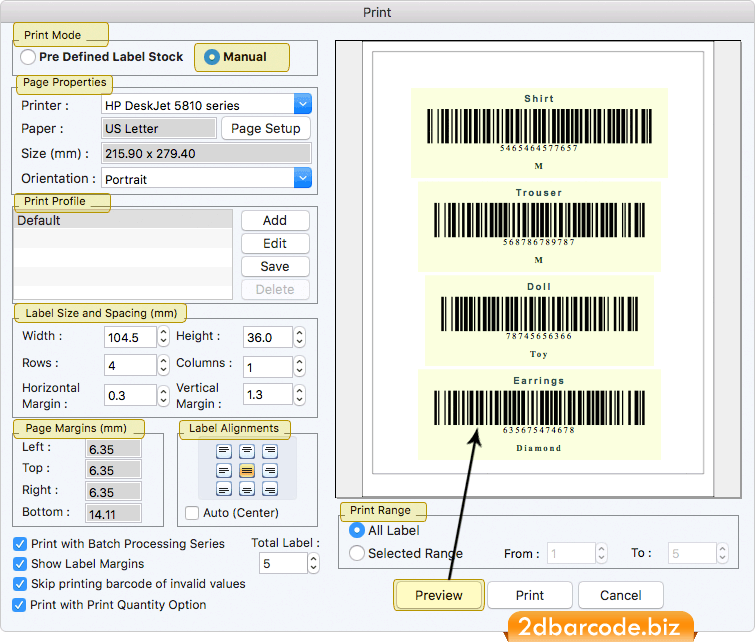Select top-left label alignment icon

tap(223, 451)
